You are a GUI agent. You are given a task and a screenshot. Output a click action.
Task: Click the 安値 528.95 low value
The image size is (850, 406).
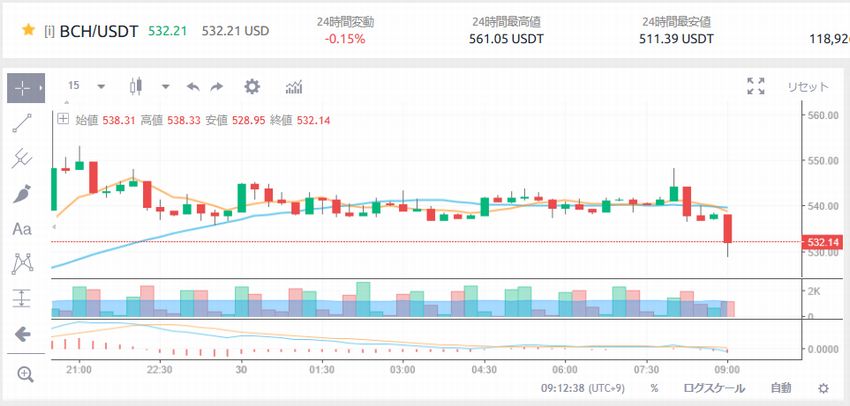tap(235, 120)
